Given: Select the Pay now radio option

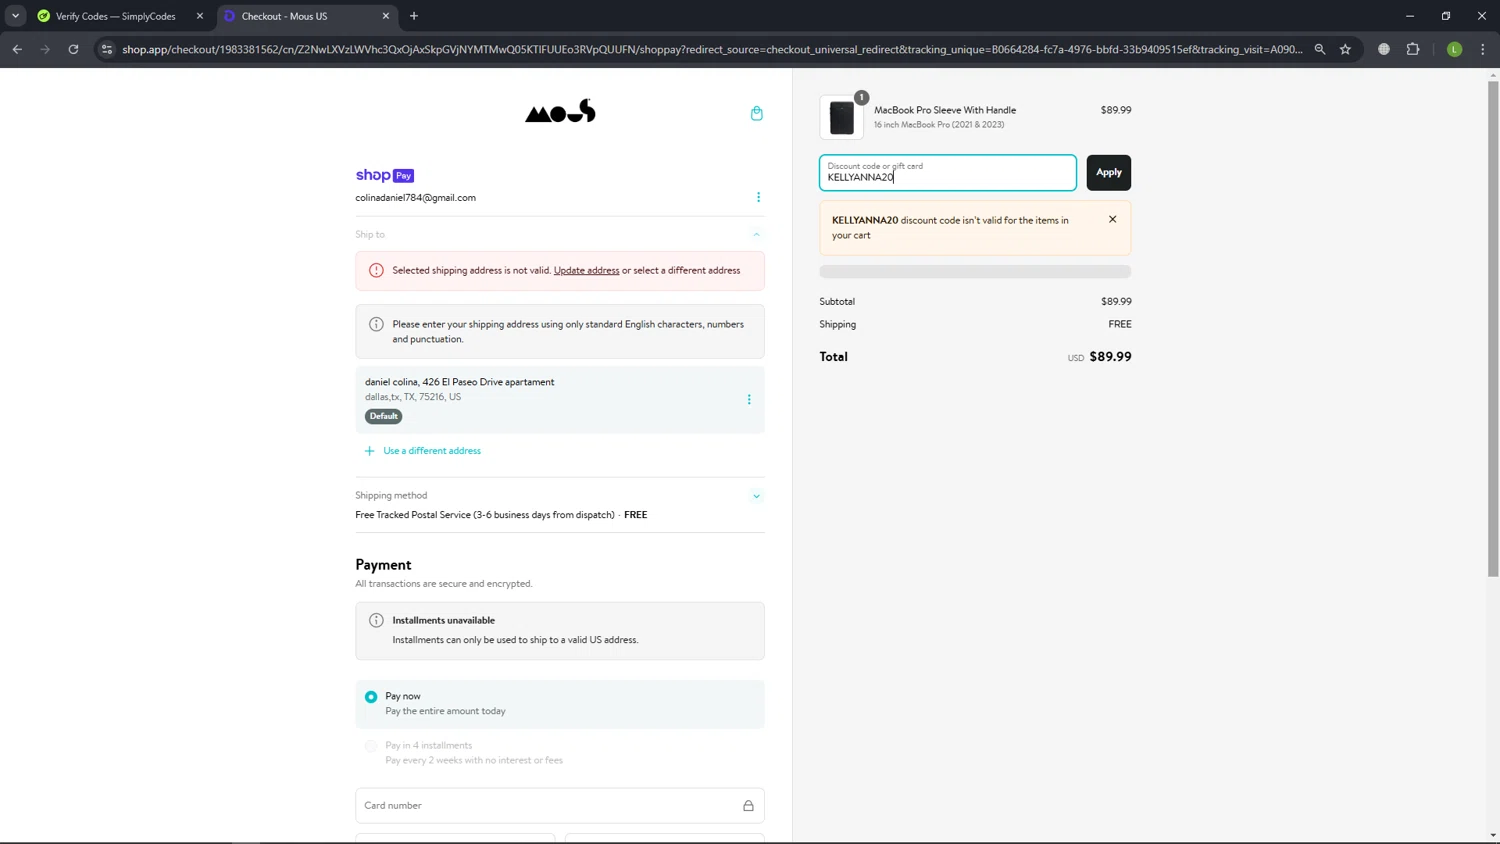Looking at the screenshot, I should click(x=371, y=697).
